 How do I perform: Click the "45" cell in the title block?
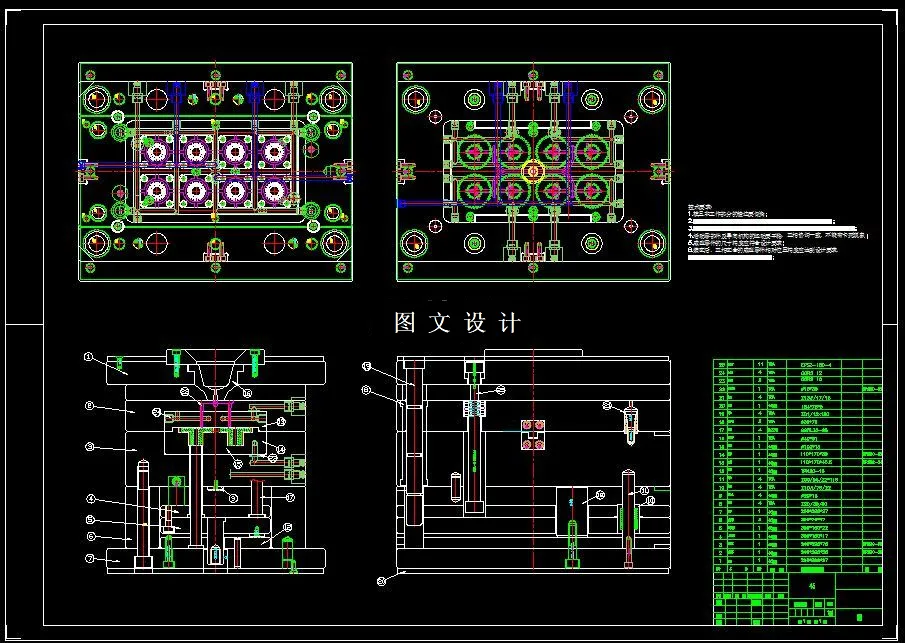click(811, 586)
